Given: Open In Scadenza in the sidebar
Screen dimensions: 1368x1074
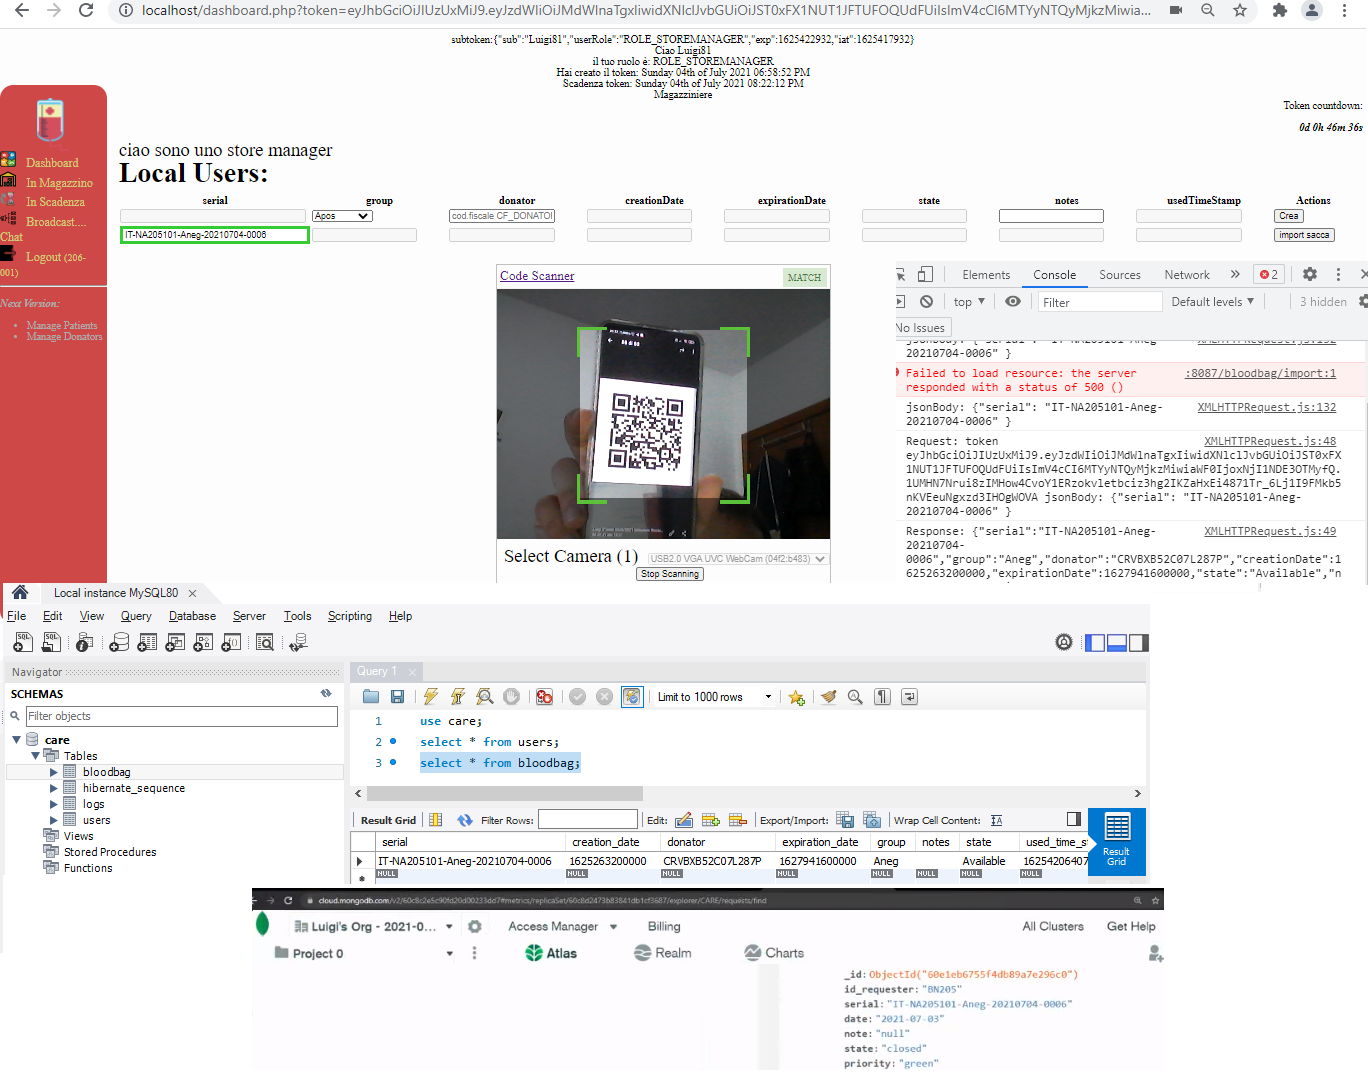Looking at the screenshot, I should click(55, 202).
